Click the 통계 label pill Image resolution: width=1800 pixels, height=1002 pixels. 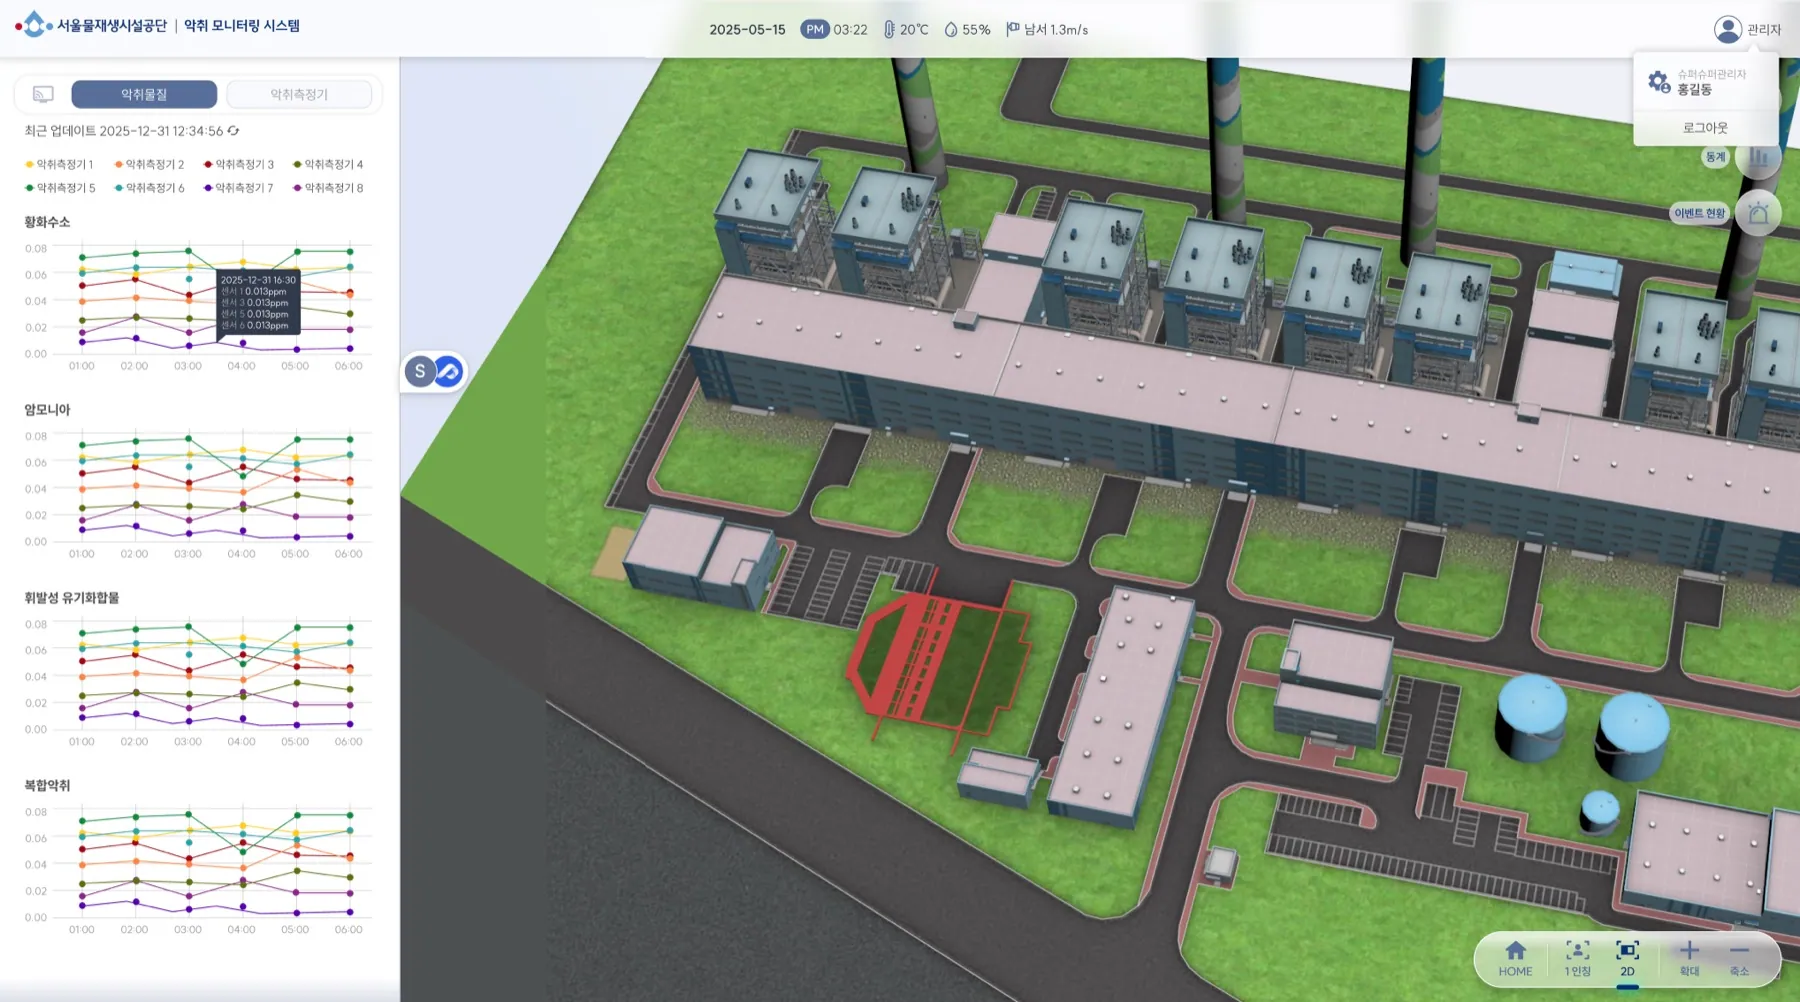click(1716, 157)
